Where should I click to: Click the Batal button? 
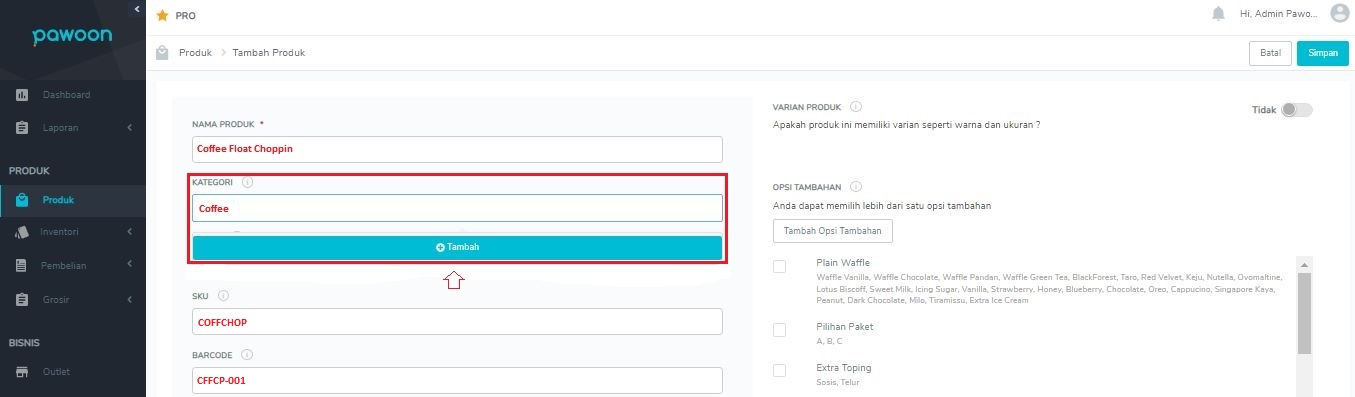[1270, 53]
